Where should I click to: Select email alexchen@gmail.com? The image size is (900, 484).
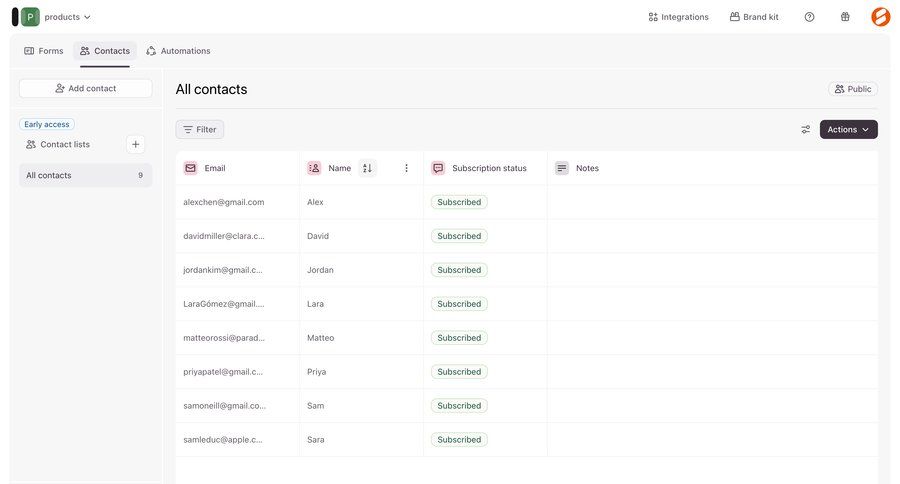pos(224,202)
